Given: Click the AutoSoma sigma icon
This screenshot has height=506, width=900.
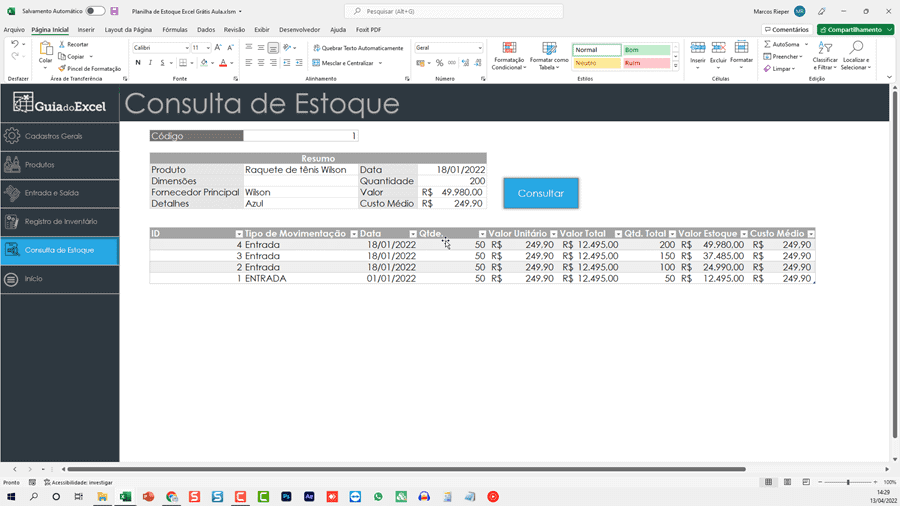Looking at the screenshot, I should coord(767,44).
